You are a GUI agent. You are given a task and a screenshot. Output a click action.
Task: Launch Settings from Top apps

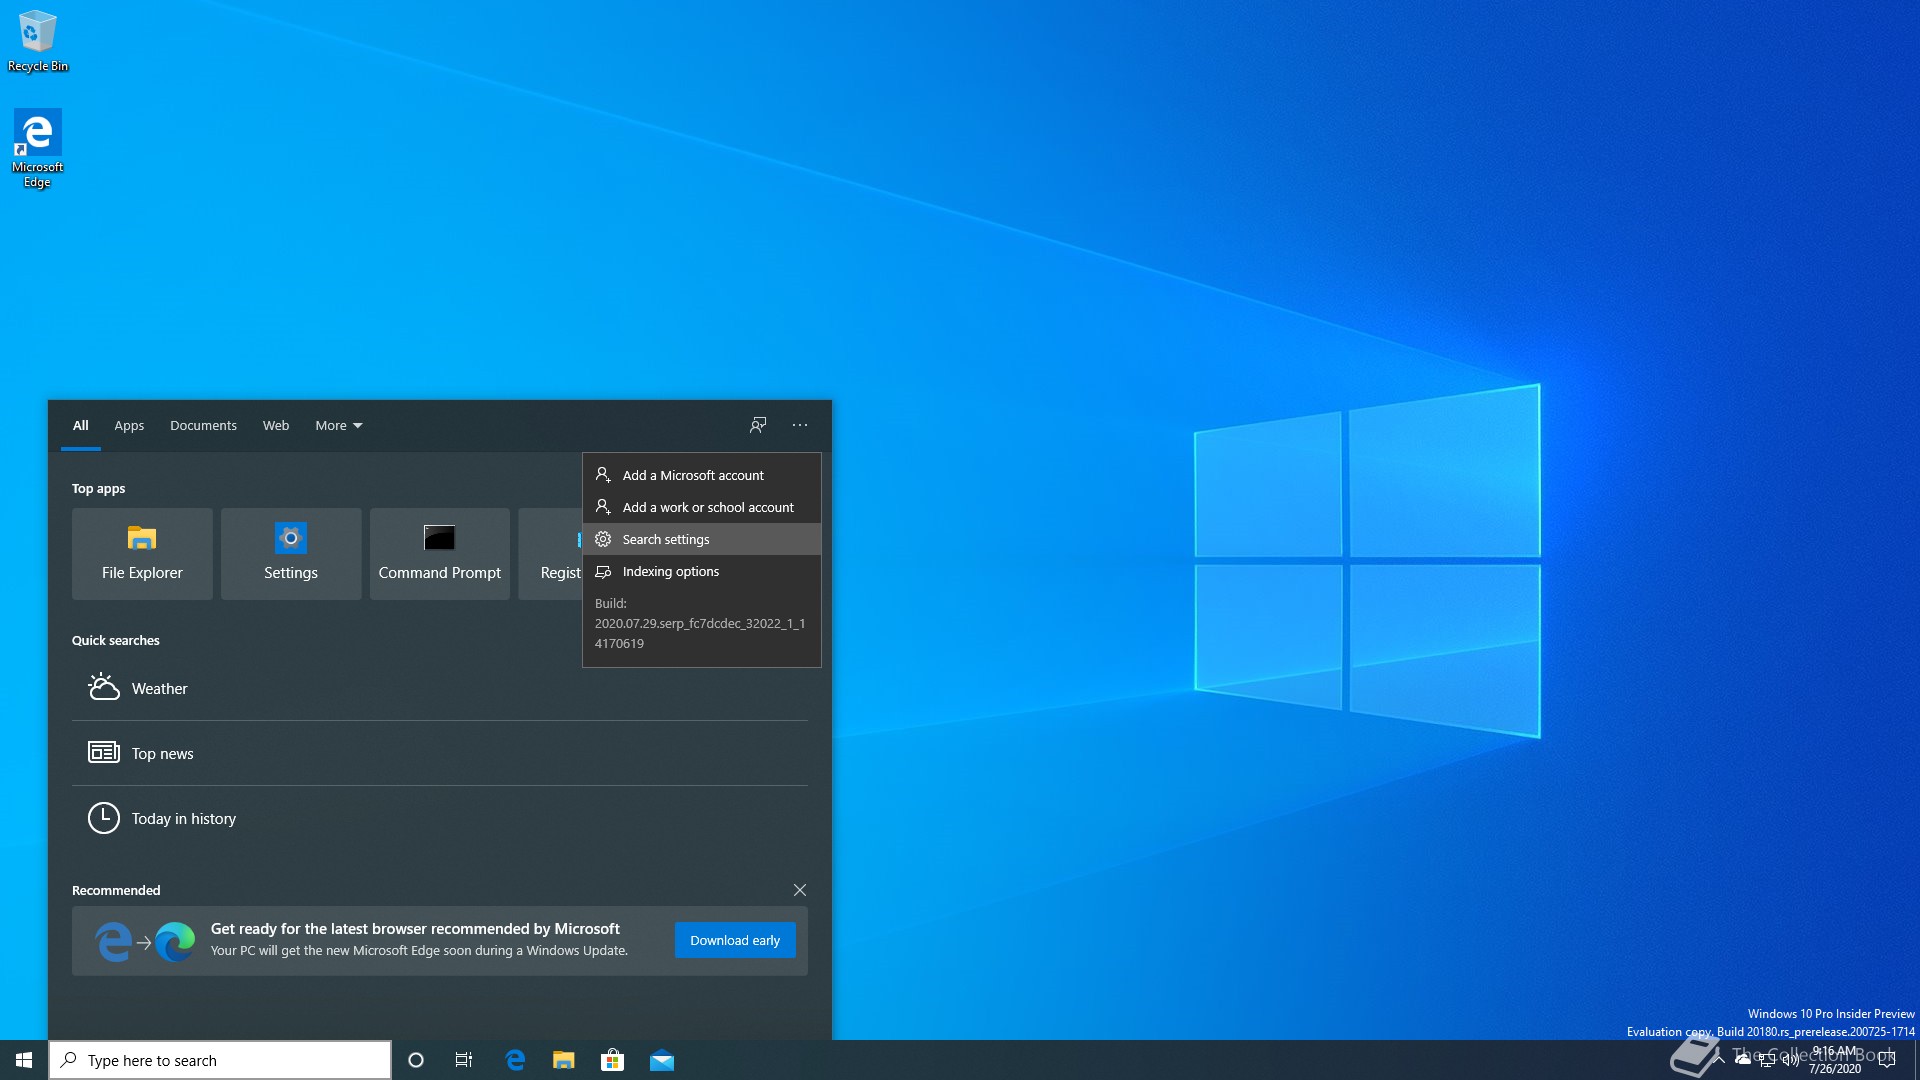pyautogui.click(x=291, y=554)
